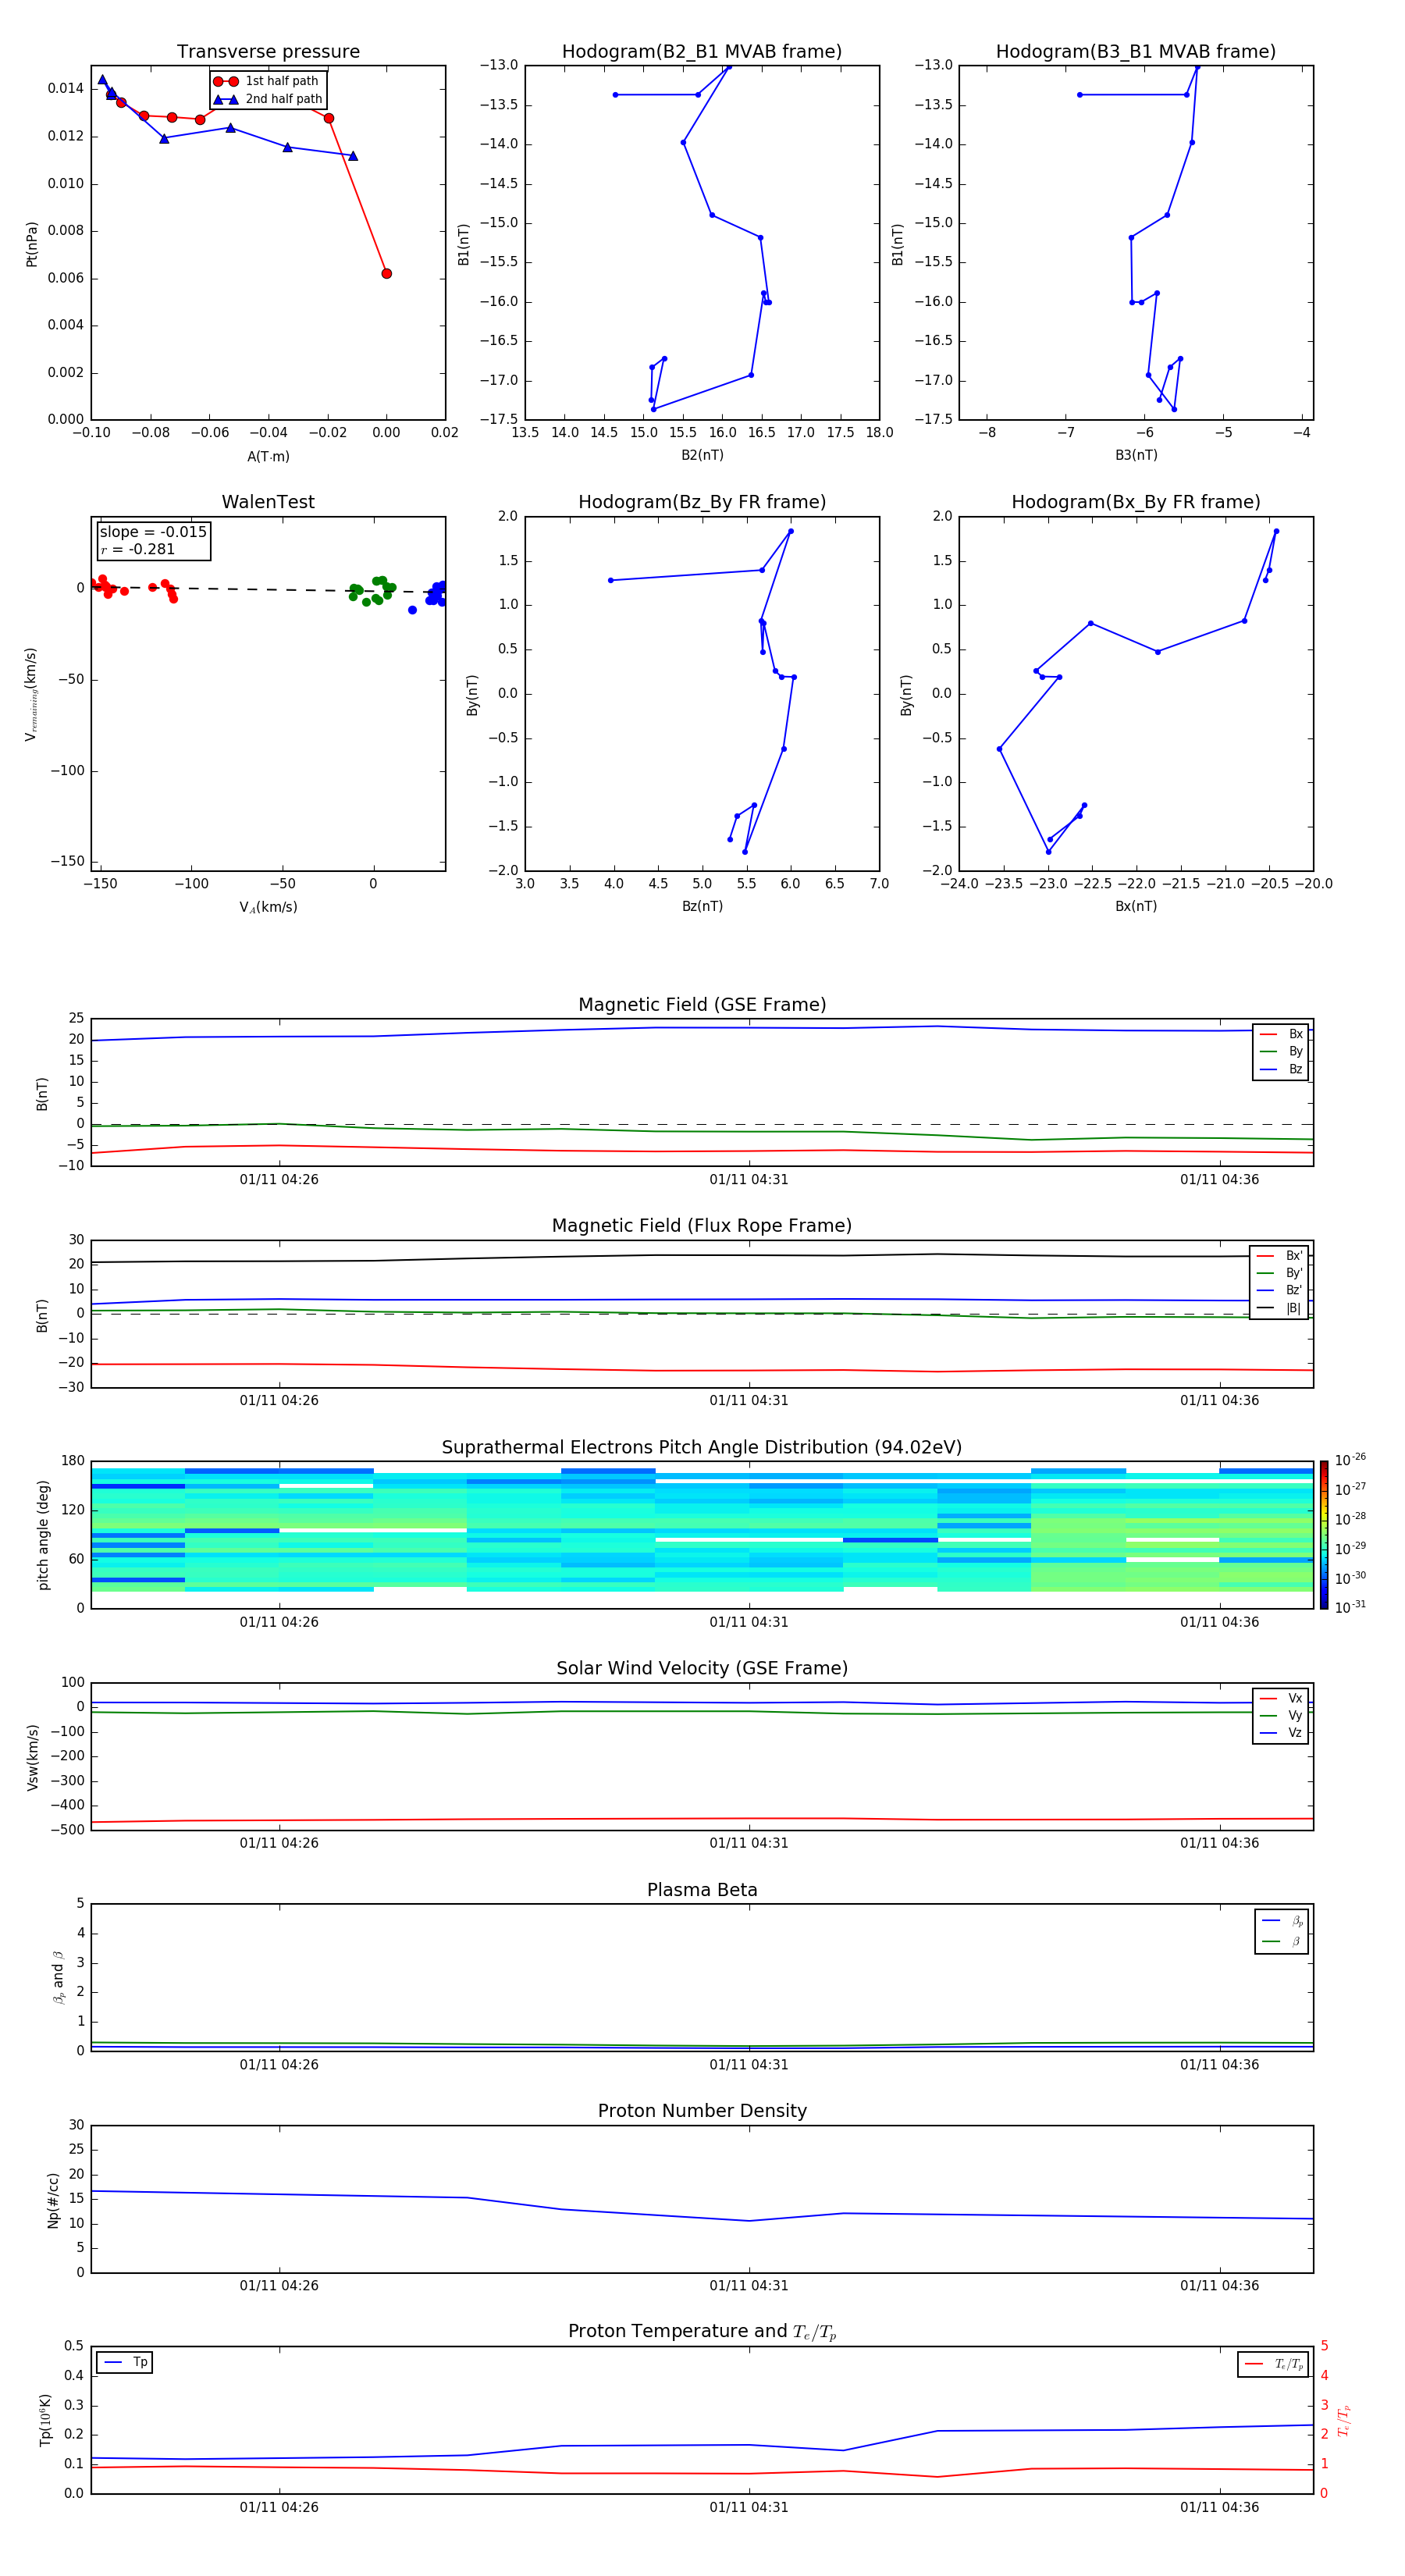Click the 'V_A(km/s)' axis label of WalenTest

click(268, 907)
